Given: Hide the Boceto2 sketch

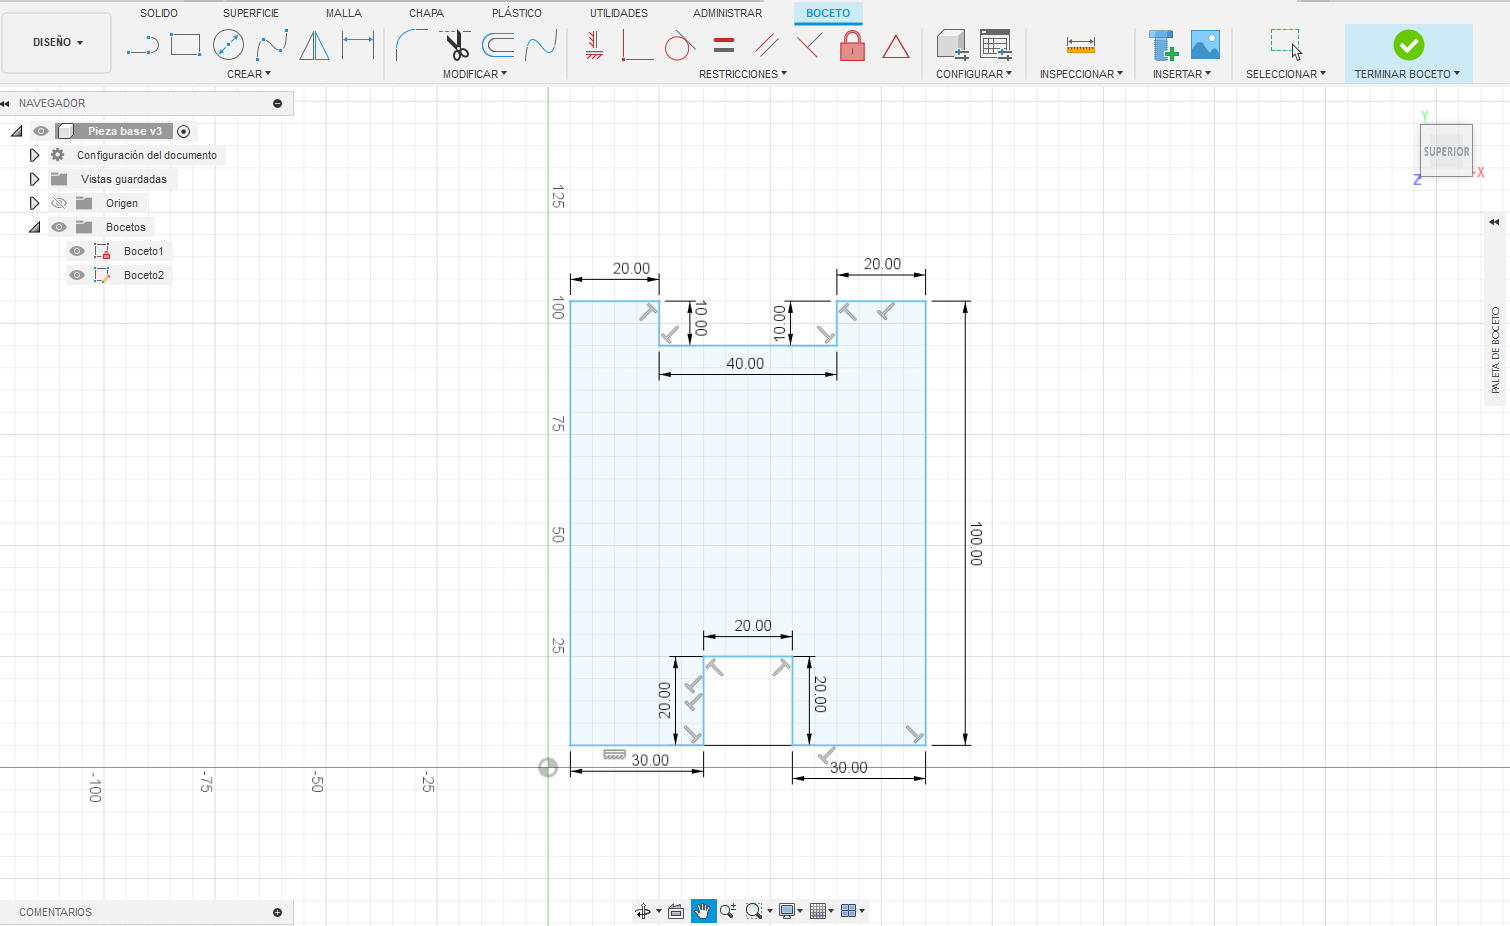Looking at the screenshot, I should [77, 275].
